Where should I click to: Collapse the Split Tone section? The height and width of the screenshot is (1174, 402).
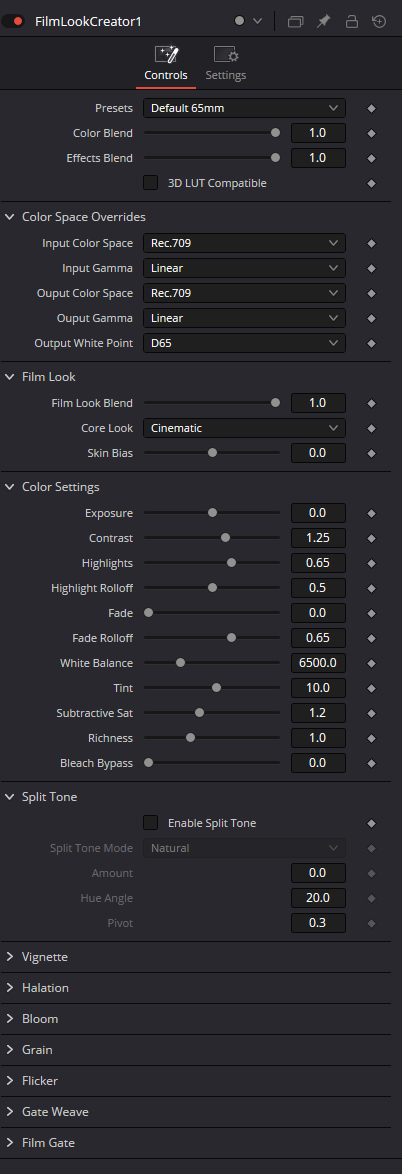pos(10,797)
